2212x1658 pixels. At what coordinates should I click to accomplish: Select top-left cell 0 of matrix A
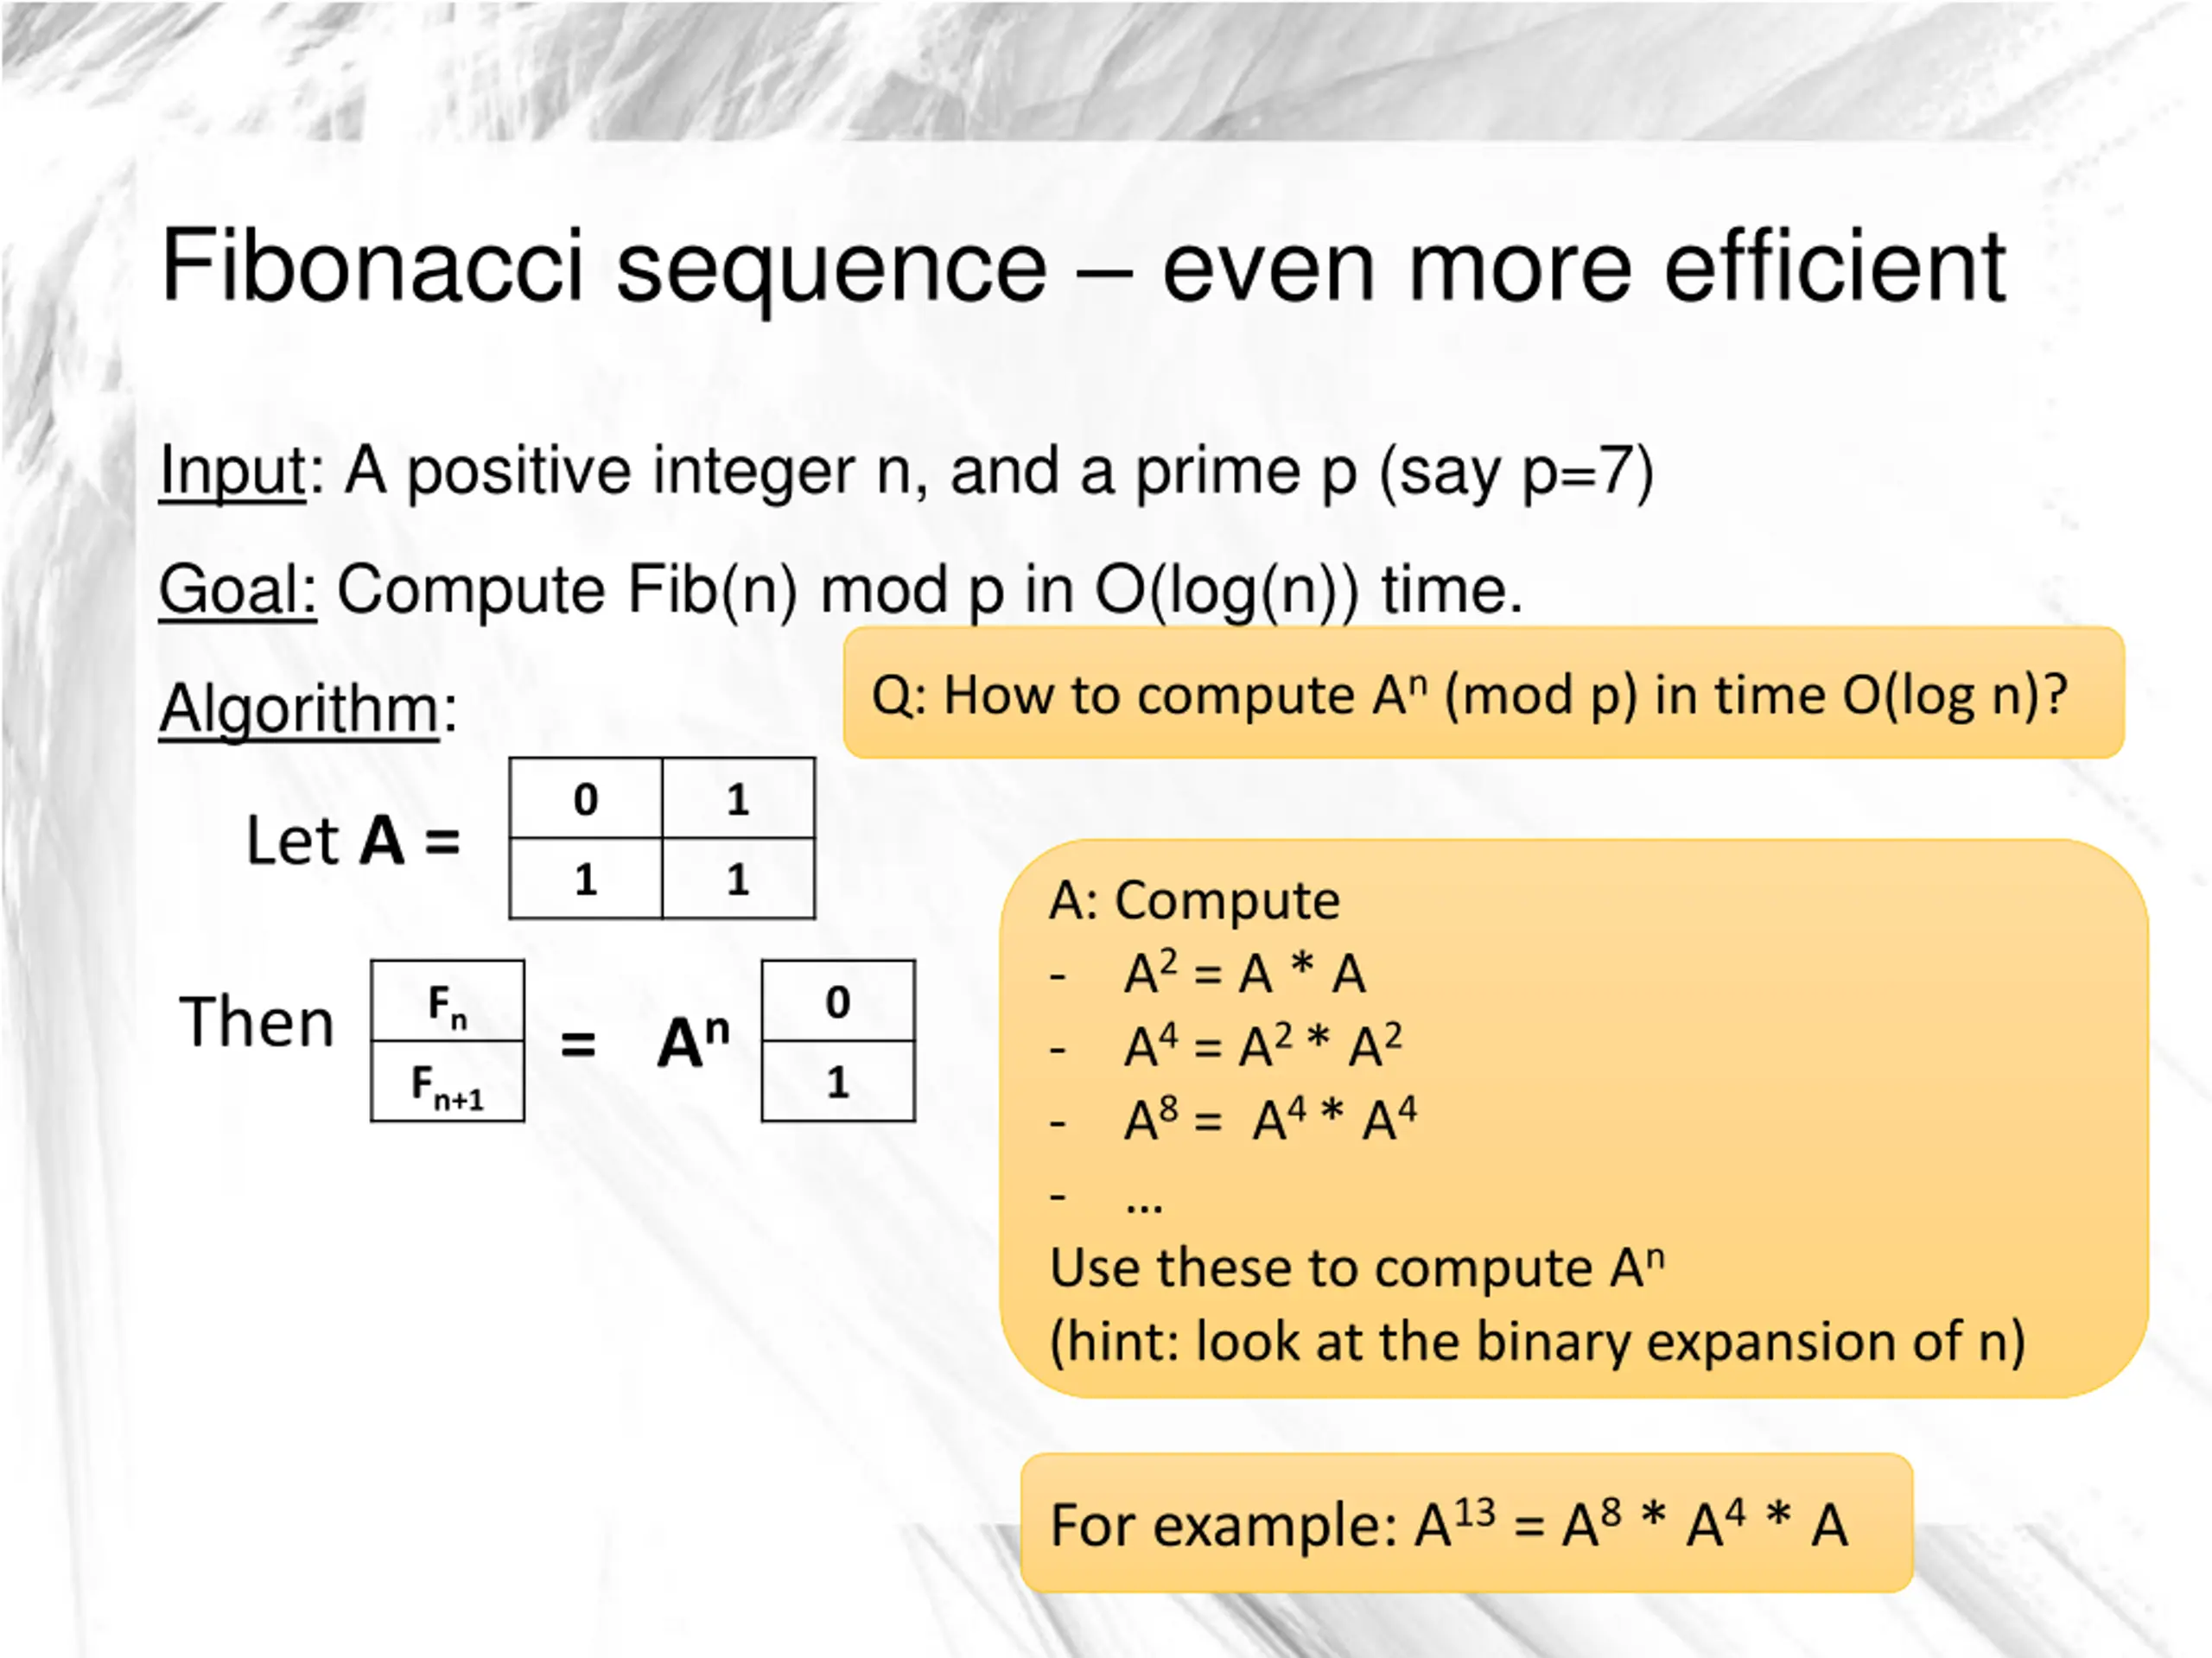(586, 798)
